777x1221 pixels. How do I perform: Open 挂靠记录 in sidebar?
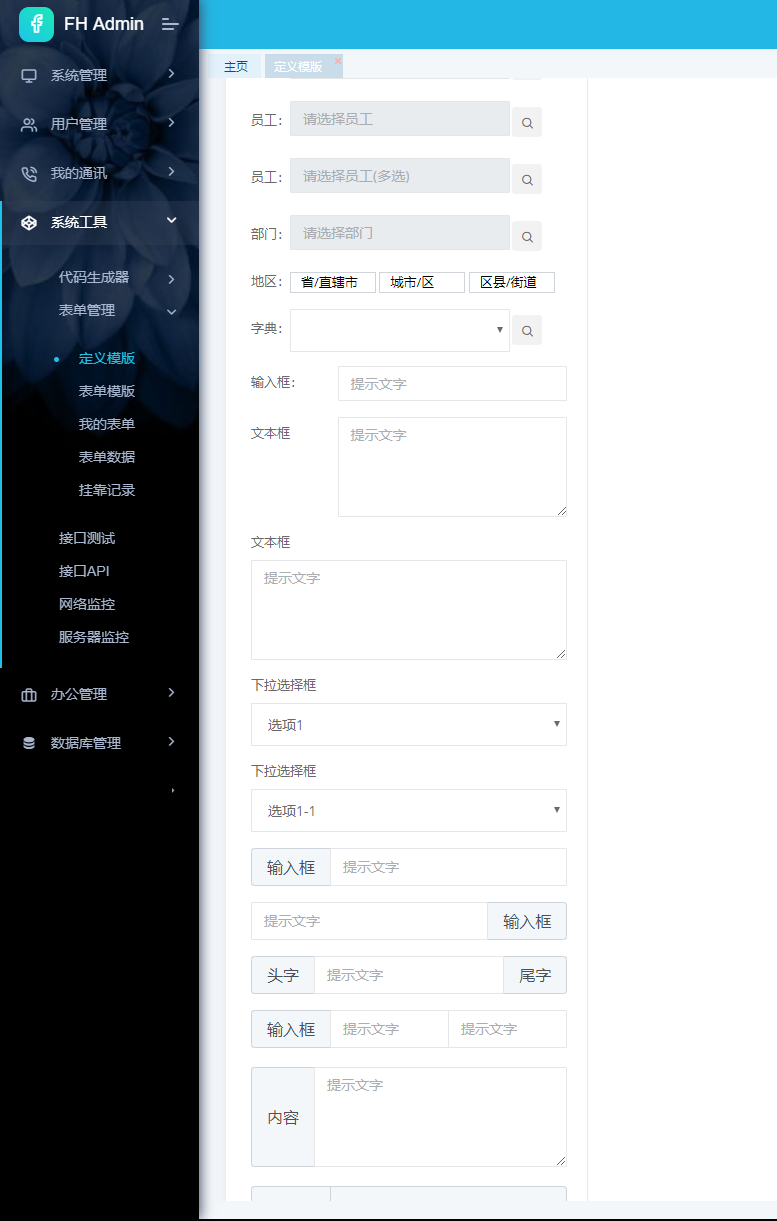(x=107, y=491)
